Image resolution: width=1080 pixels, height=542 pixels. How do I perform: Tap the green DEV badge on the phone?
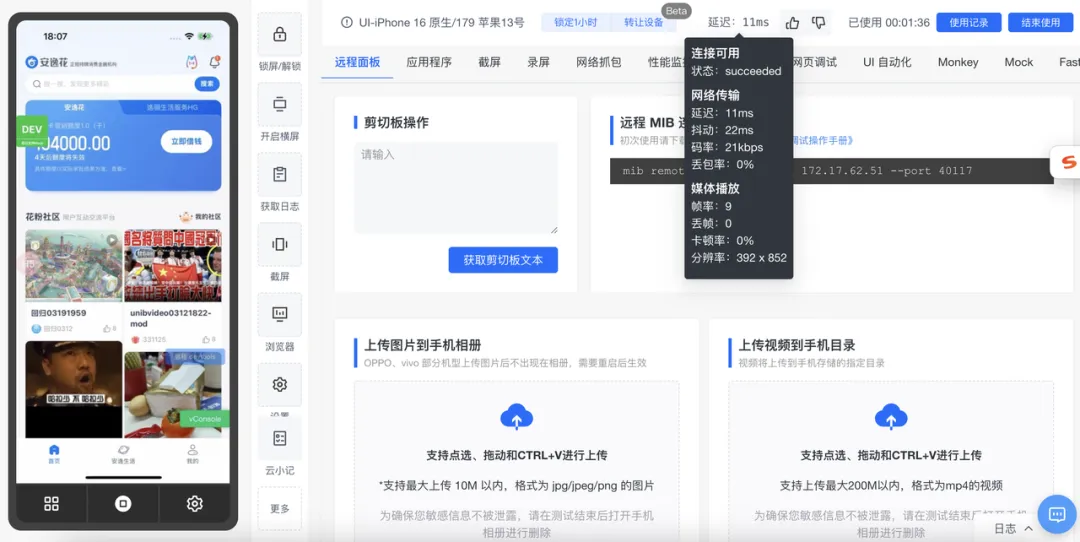click(32, 131)
